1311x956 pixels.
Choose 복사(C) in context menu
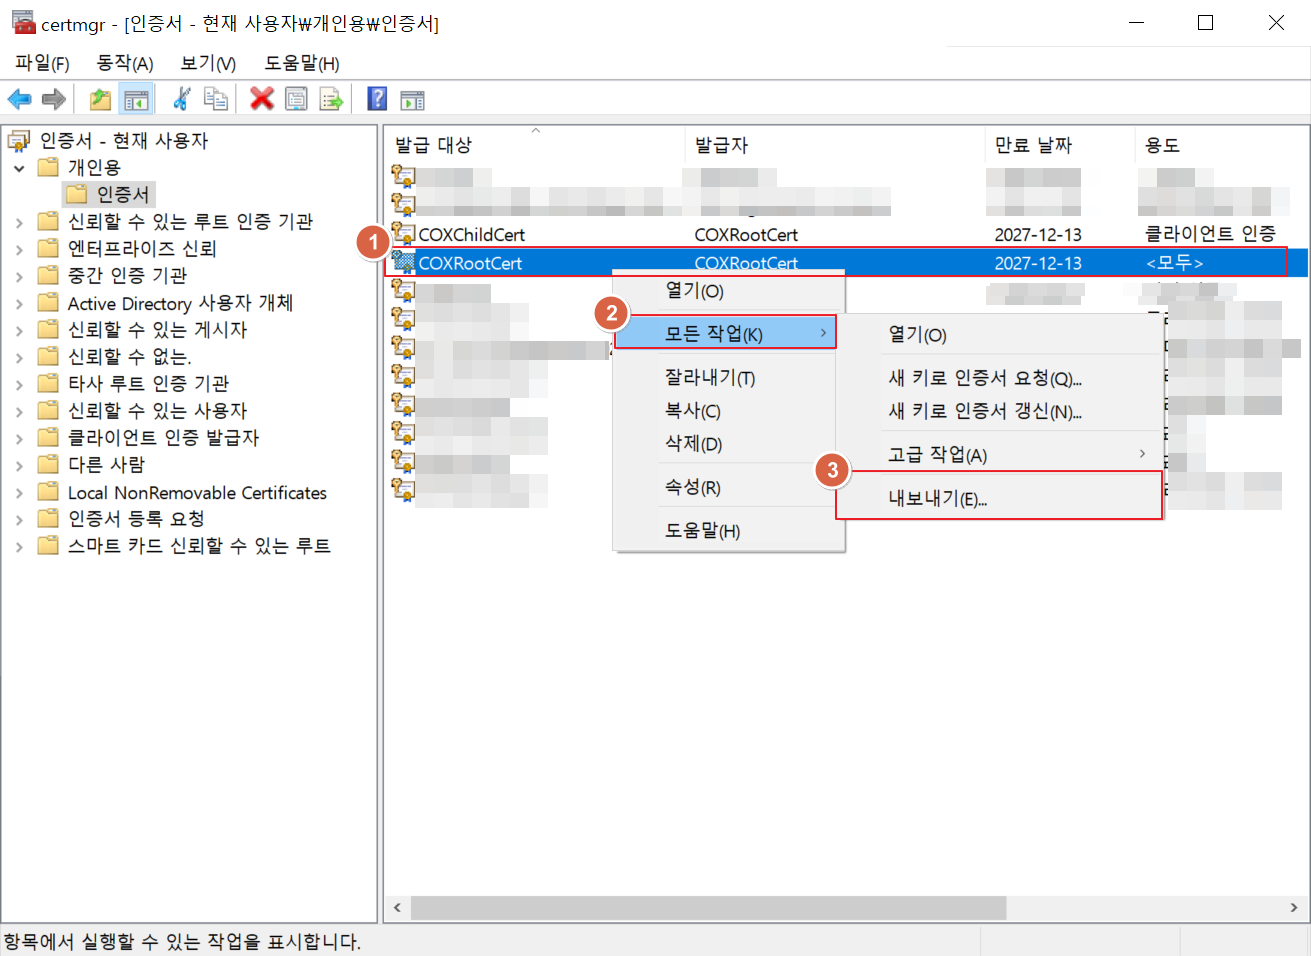pos(729,410)
